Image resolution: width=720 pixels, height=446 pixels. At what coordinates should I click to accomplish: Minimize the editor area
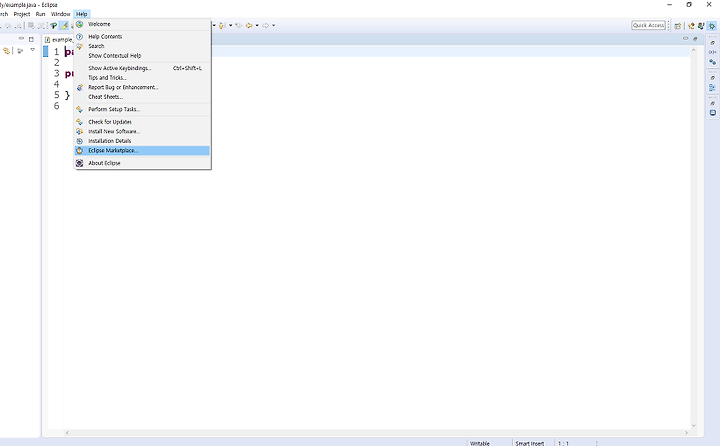pos(685,39)
